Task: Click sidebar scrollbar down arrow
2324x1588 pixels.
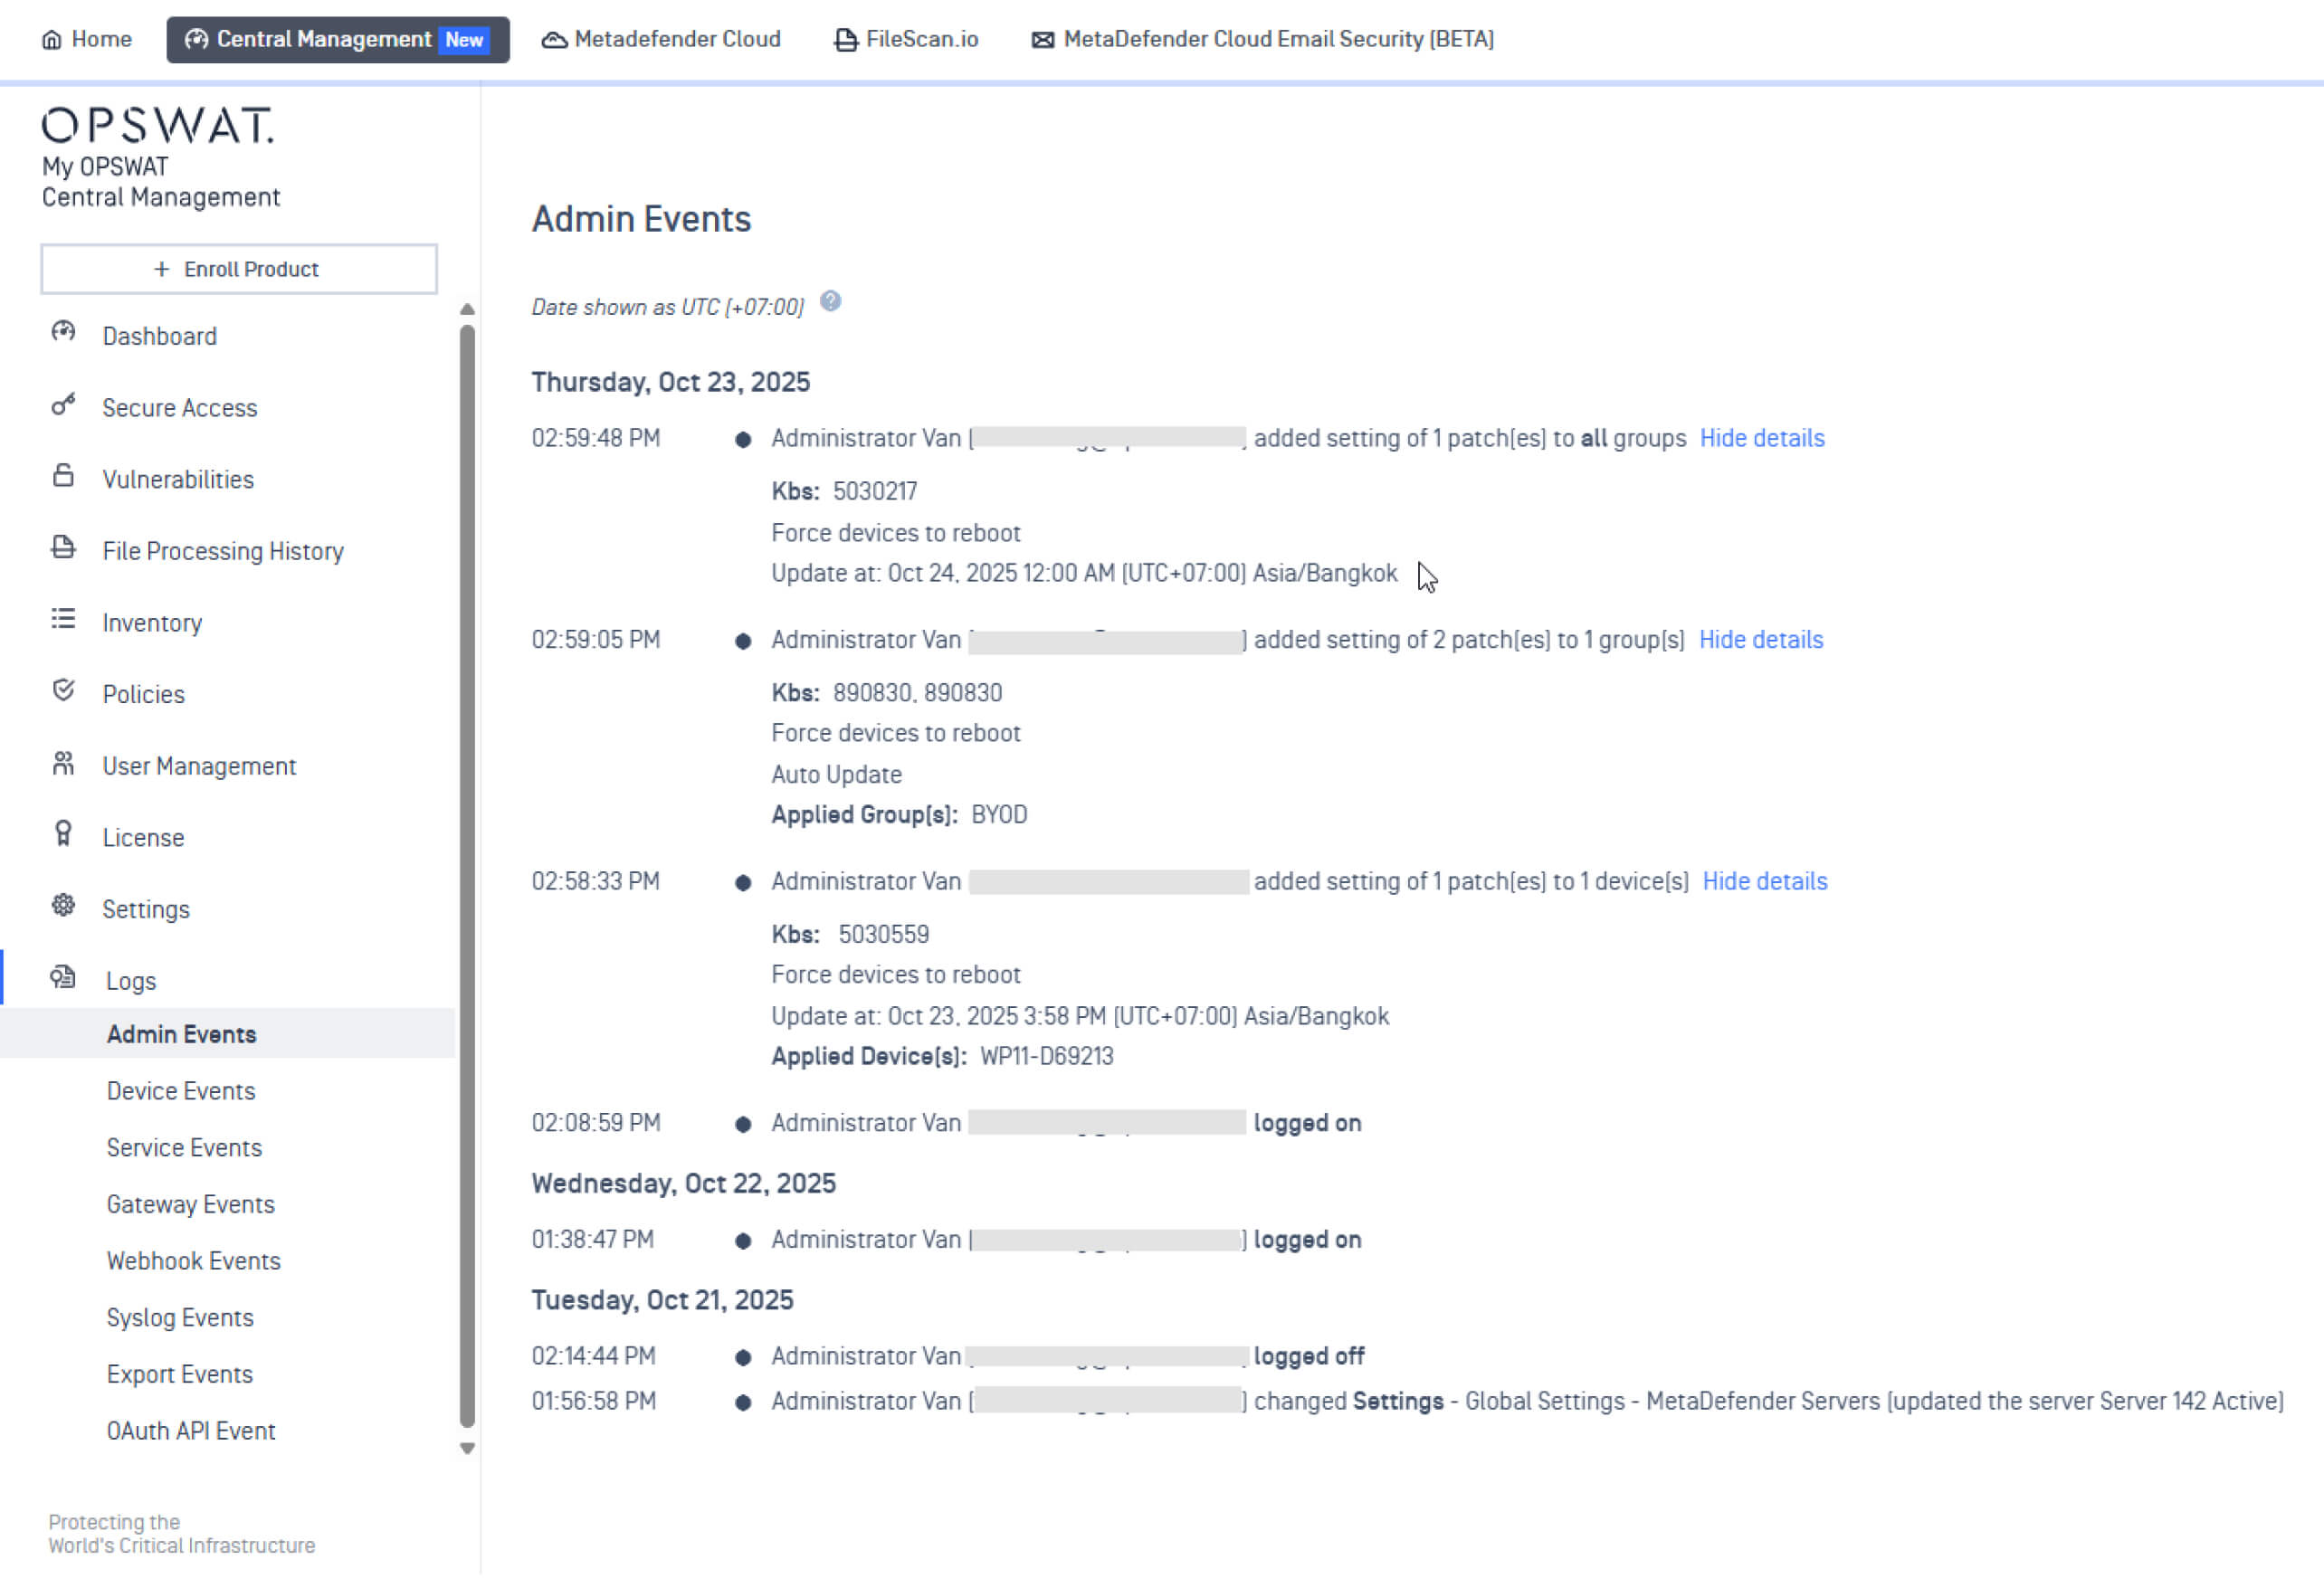Action: (467, 1449)
